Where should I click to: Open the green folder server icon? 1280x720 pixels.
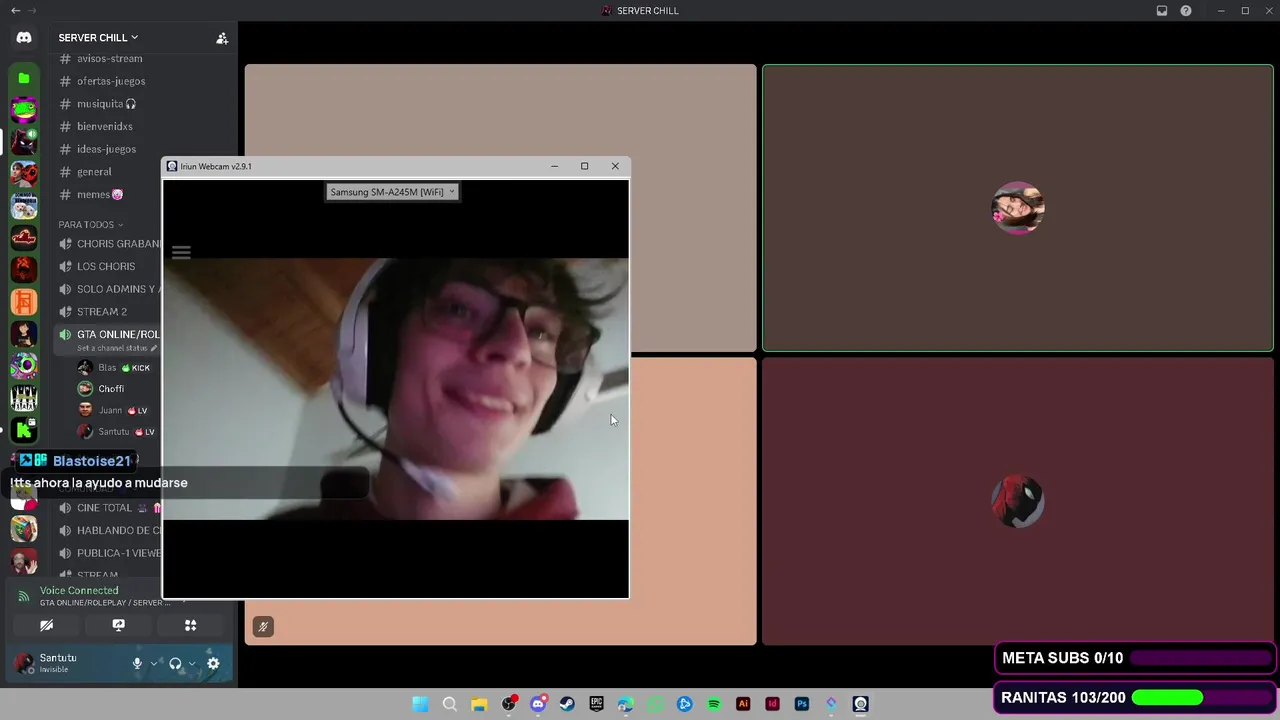[24, 78]
